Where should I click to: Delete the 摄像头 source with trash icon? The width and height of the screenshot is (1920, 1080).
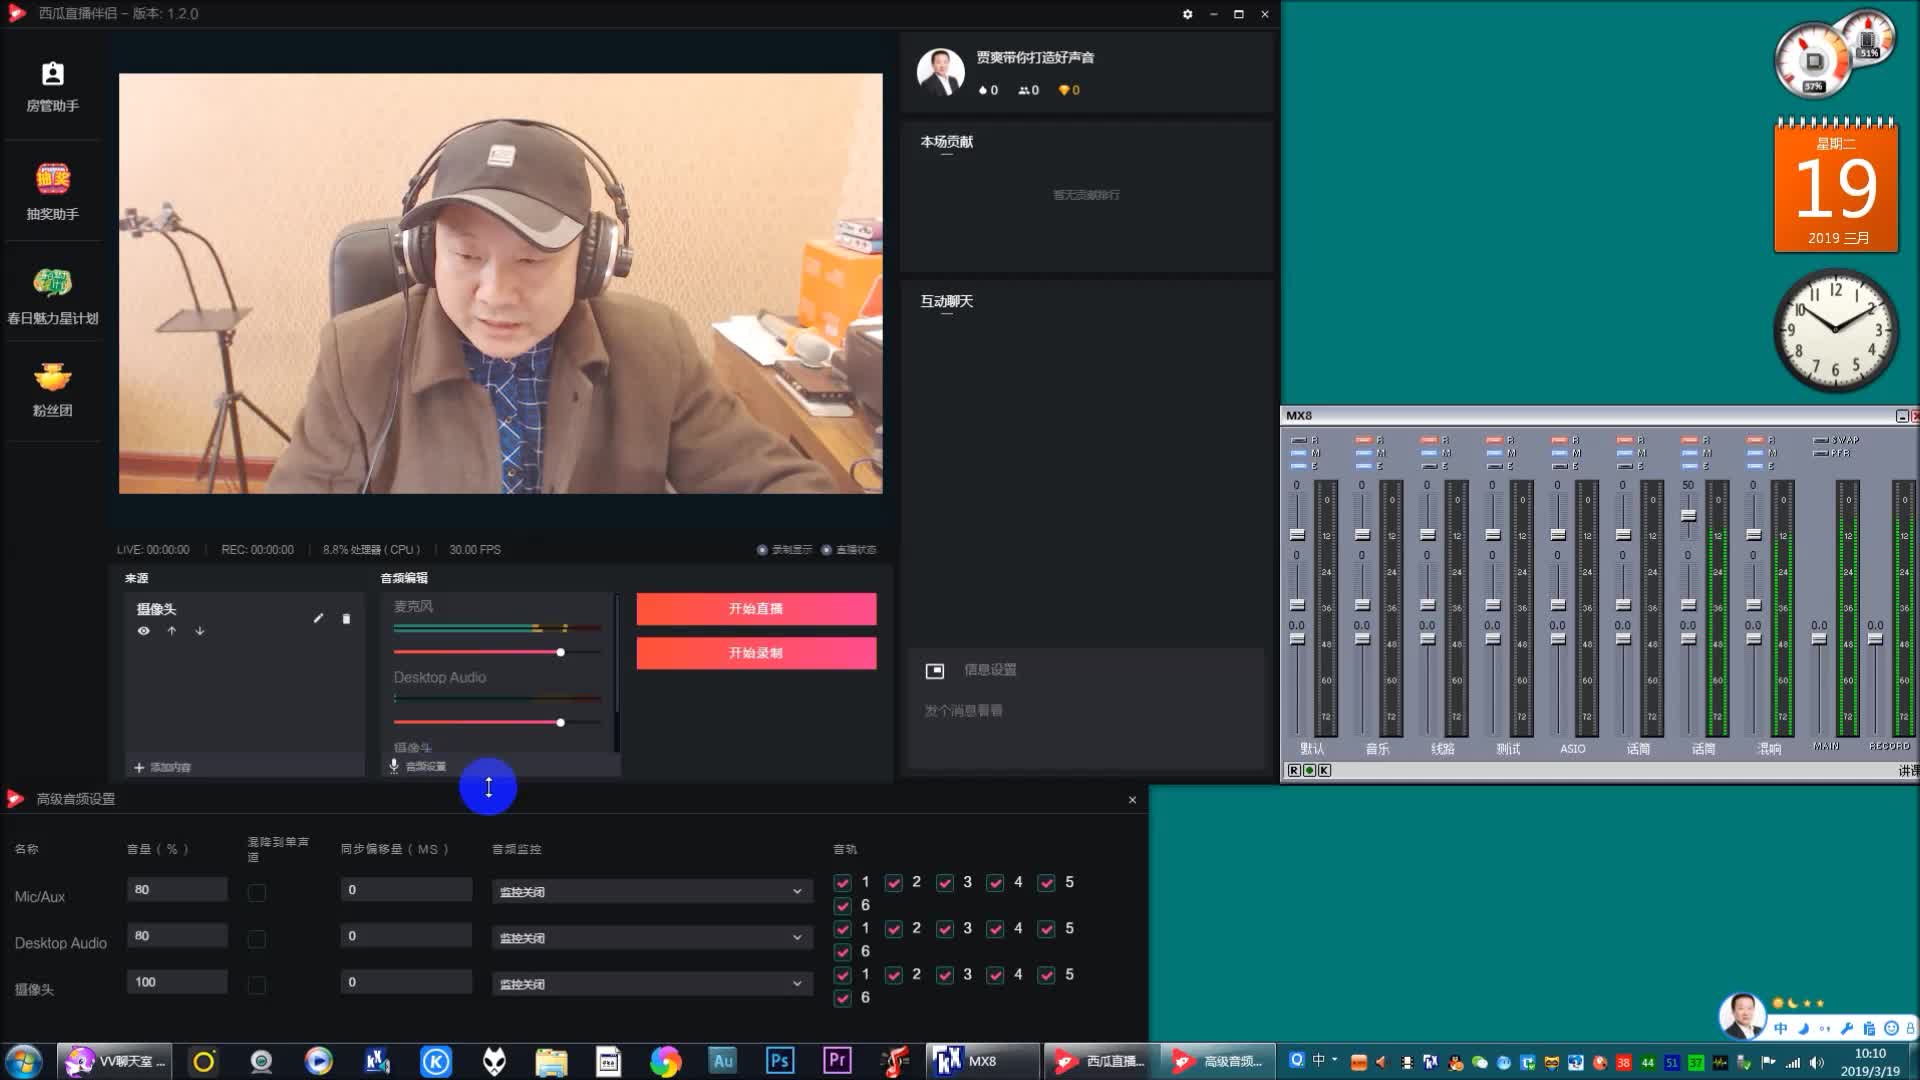[346, 619]
